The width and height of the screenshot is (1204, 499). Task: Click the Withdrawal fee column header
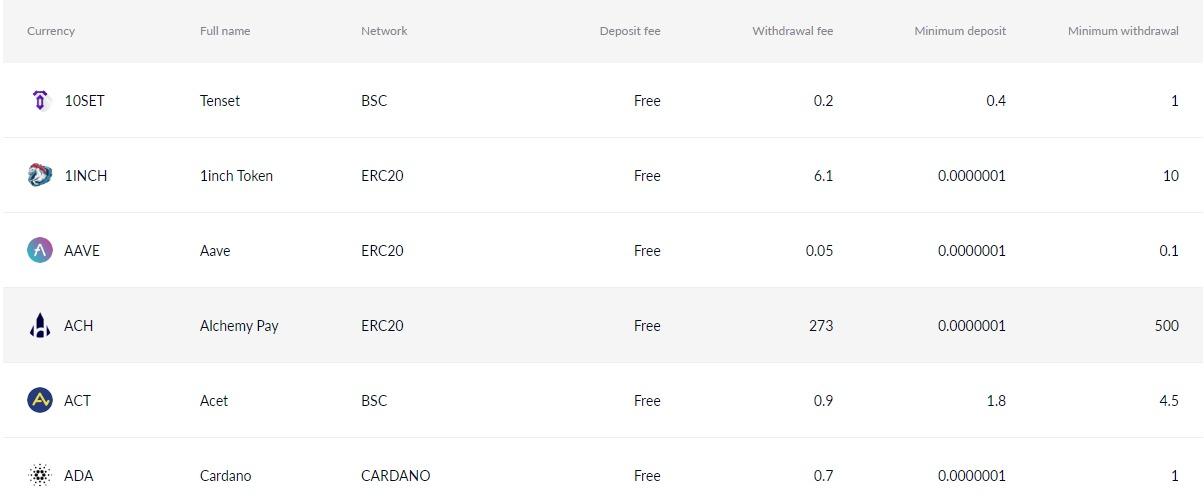792,31
